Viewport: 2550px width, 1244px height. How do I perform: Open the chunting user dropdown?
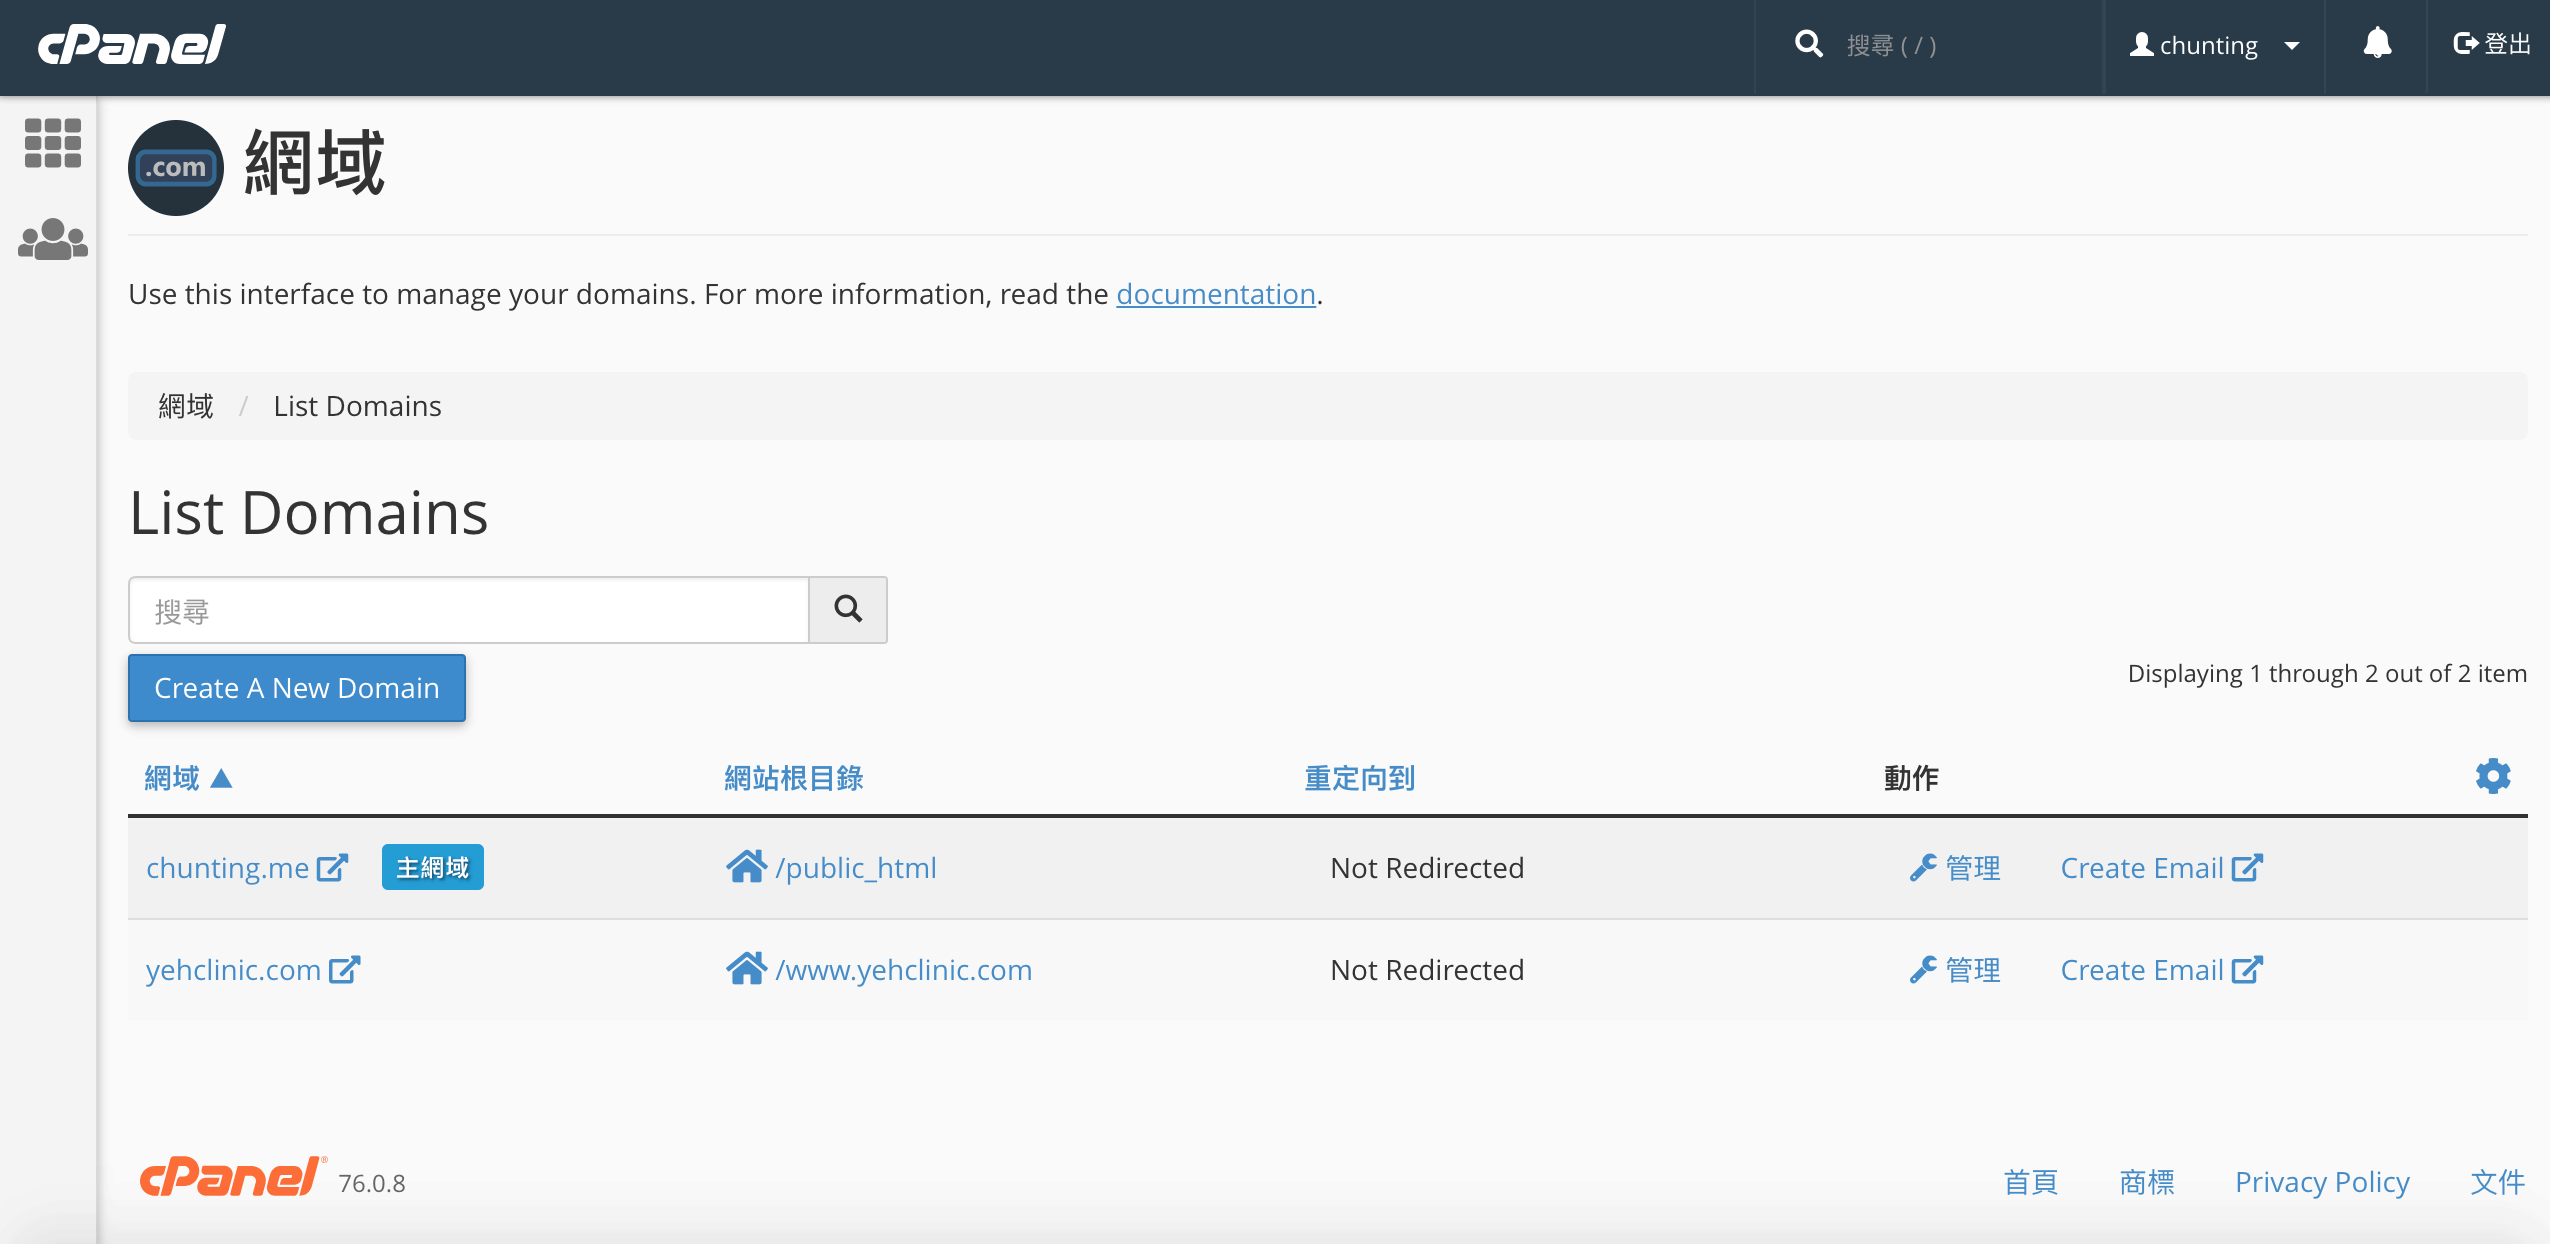click(x=2214, y=46)
